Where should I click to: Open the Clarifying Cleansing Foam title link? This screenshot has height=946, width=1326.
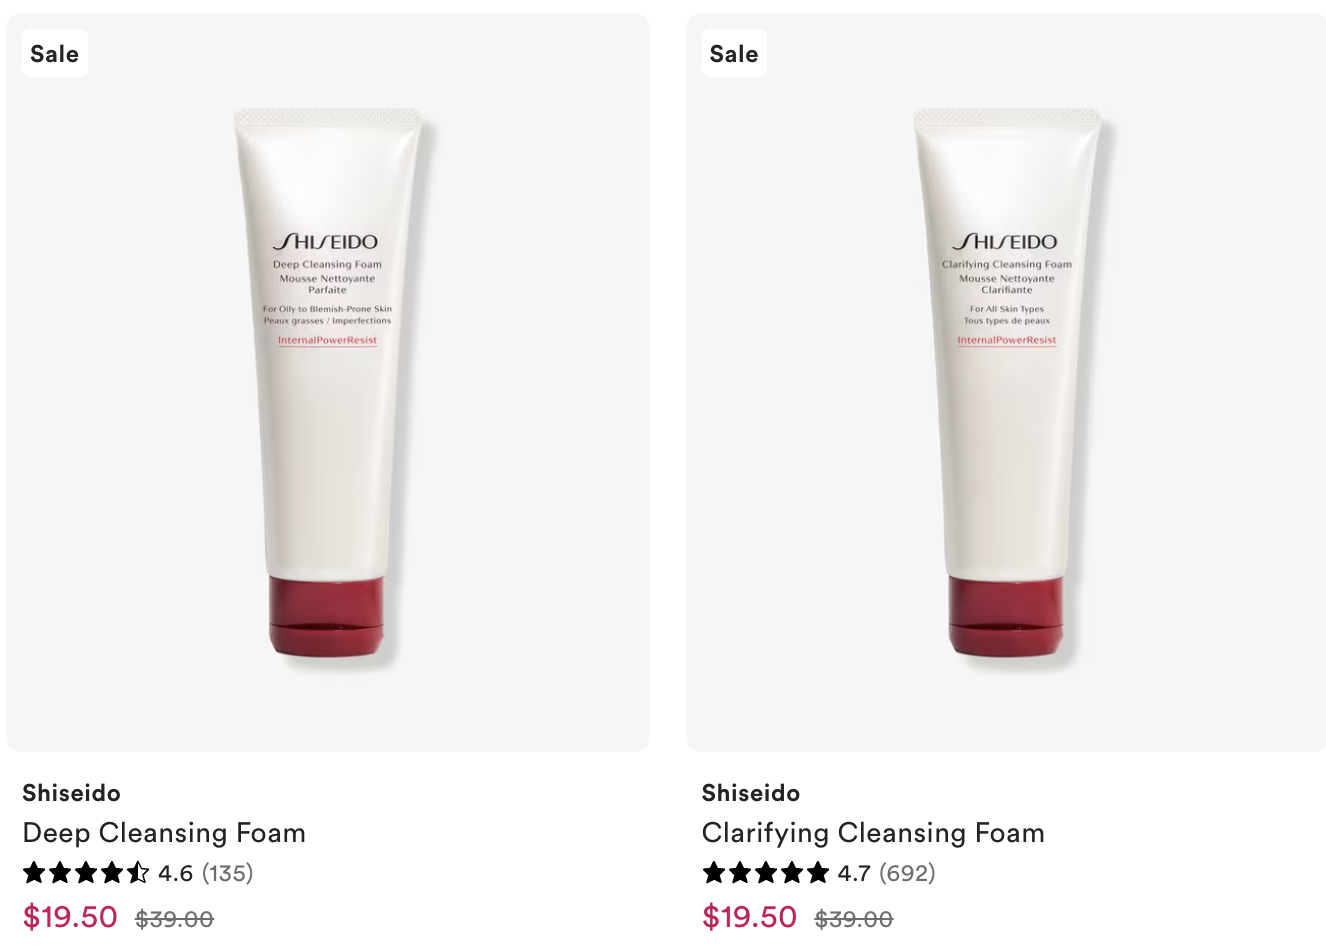[x=873, y=833]
